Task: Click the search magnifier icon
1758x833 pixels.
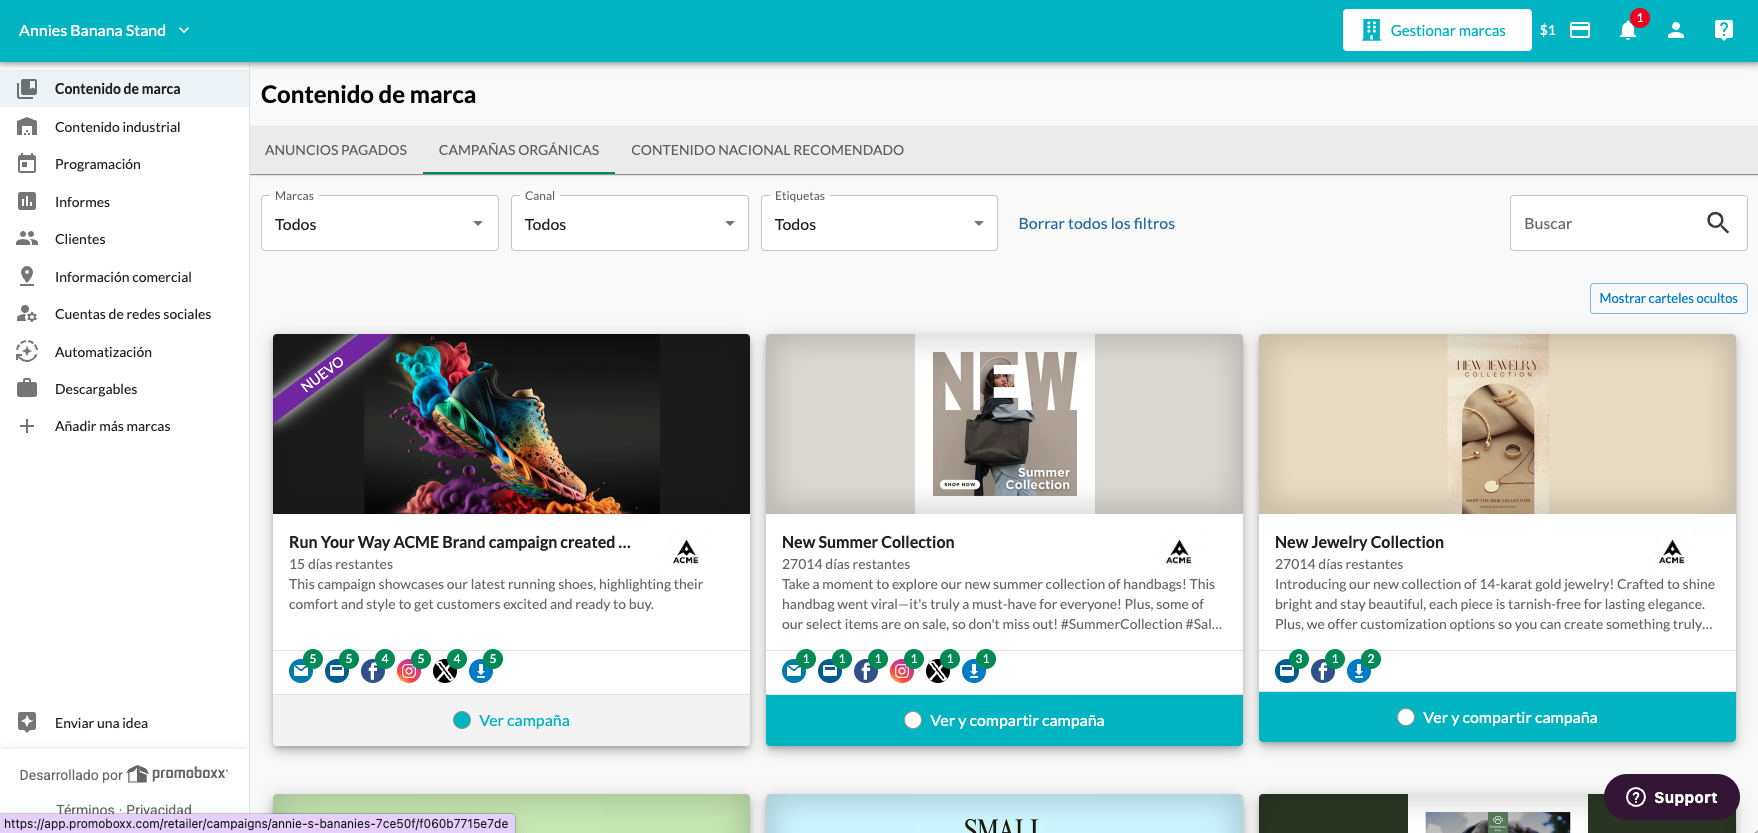Action: [1718, 223]
